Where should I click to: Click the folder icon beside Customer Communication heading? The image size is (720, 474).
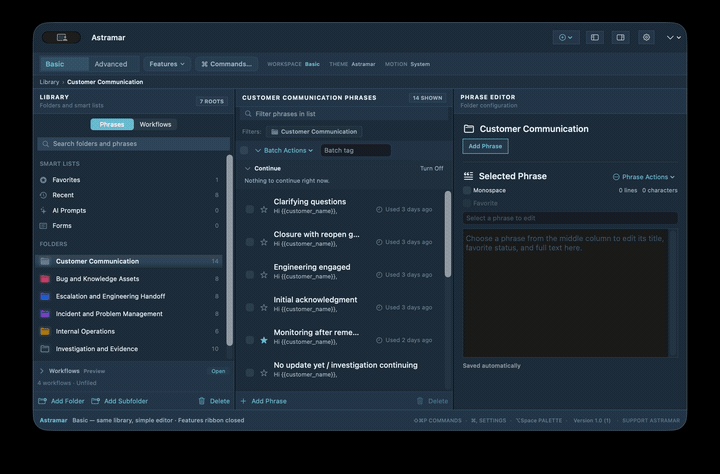tap(469, 129)
